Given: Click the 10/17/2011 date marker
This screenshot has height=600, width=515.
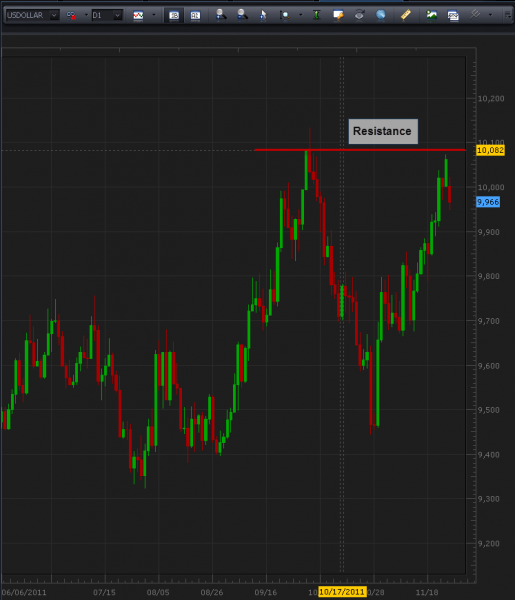Looking at the screenshot, I should 342,592.
